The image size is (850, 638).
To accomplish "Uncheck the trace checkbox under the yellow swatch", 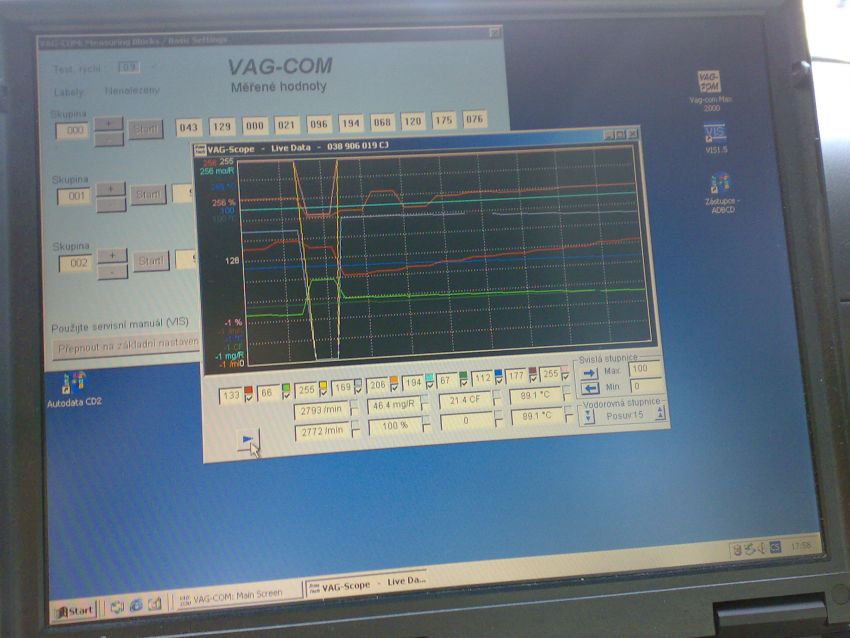I will pos(323,394).
